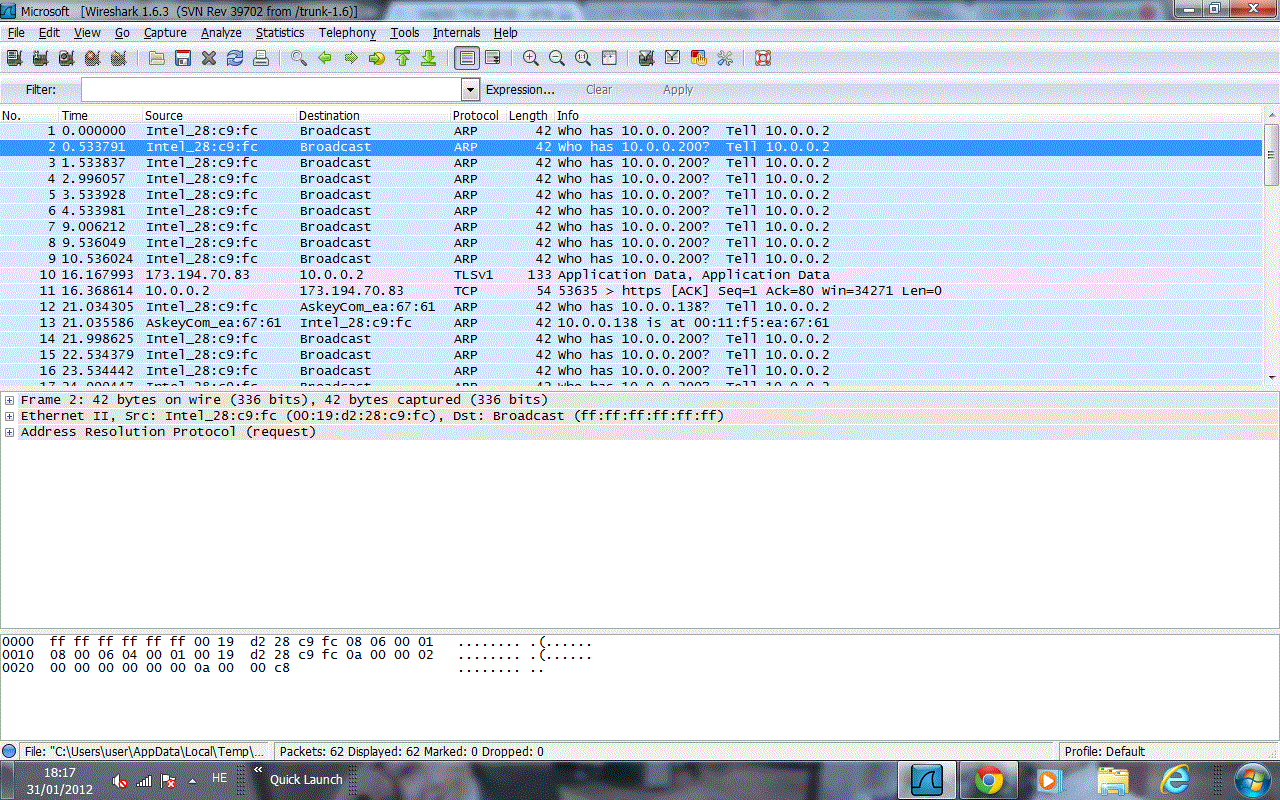The image size is (1280, 800).
Task: Close this capture file using X icon
Action: (x=209, y=58)
